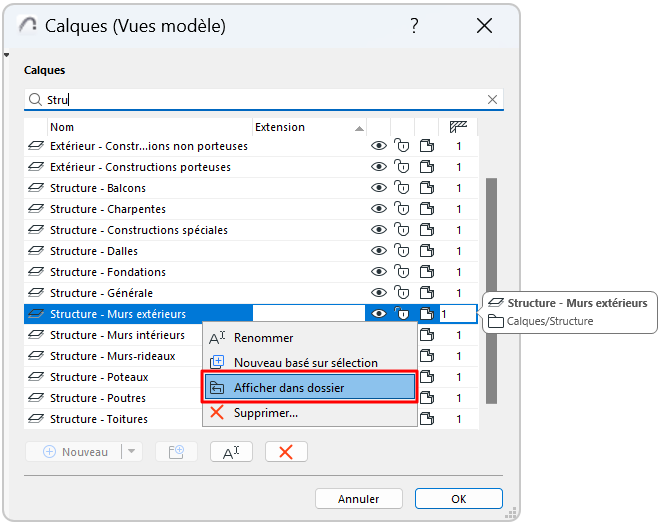The width and height of the screenshot is (662, 526).
Task: Toggle solid/wireframe icon for Structure - Poutres
Action: (427, 397)
